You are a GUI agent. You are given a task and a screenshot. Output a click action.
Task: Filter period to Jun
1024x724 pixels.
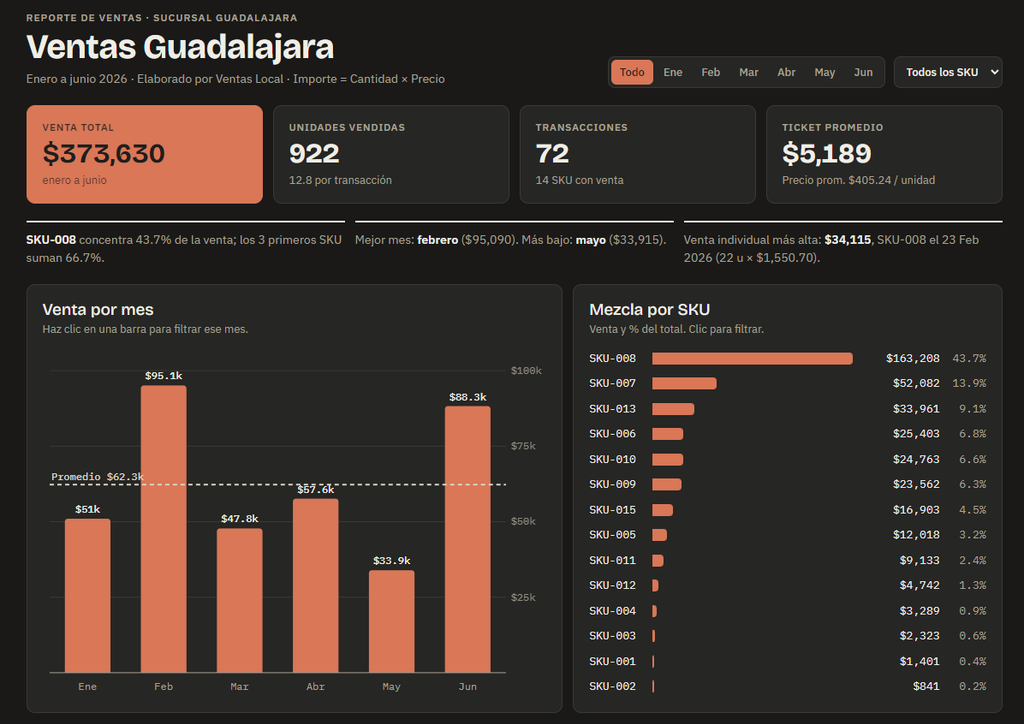[x=863, y=72]
